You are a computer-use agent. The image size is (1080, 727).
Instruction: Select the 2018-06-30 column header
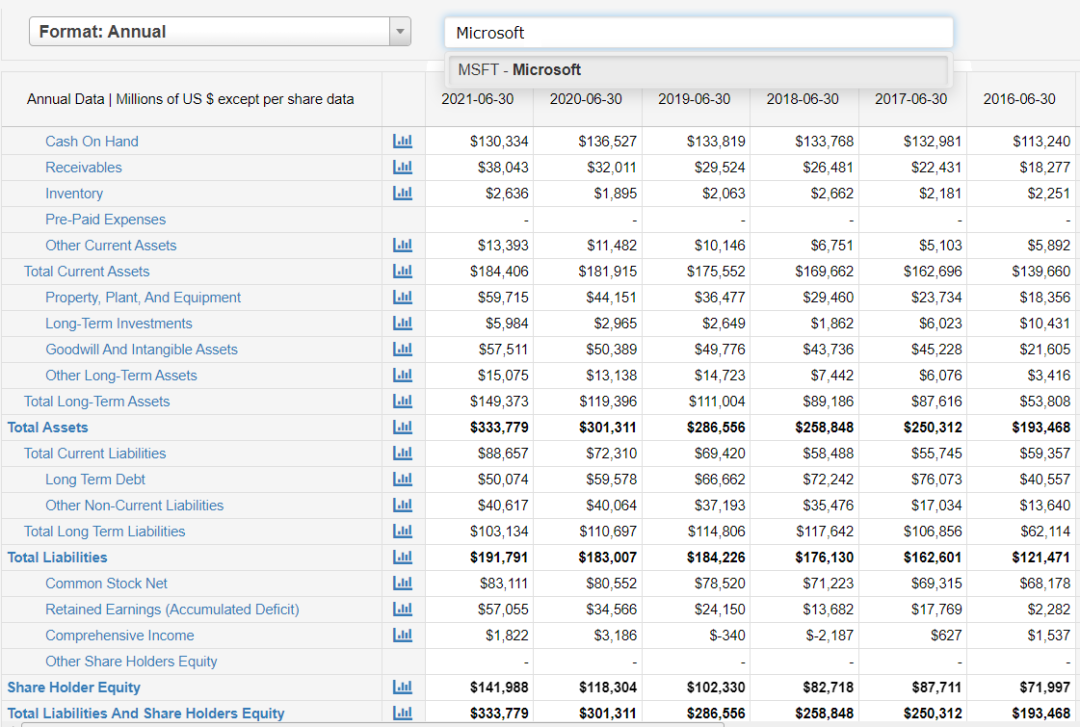pyautogui.click(x=802, y=99)
